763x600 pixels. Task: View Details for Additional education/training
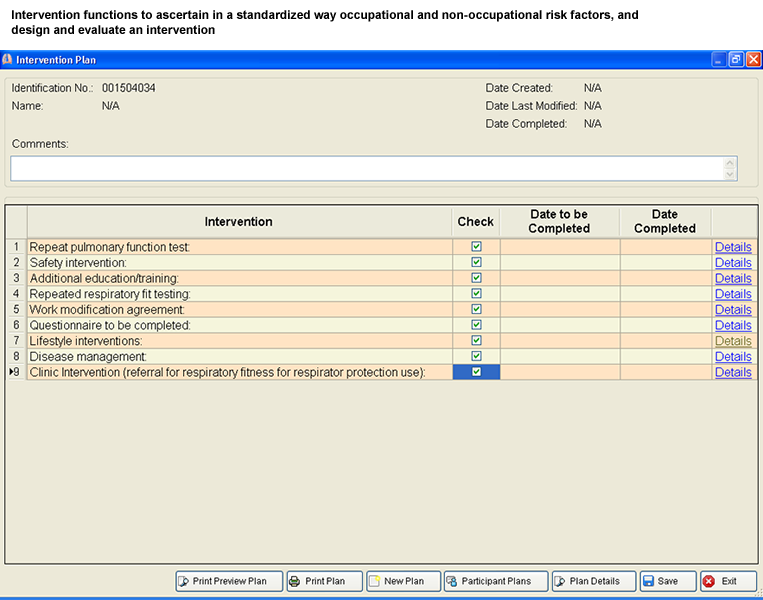pos(733,278)
